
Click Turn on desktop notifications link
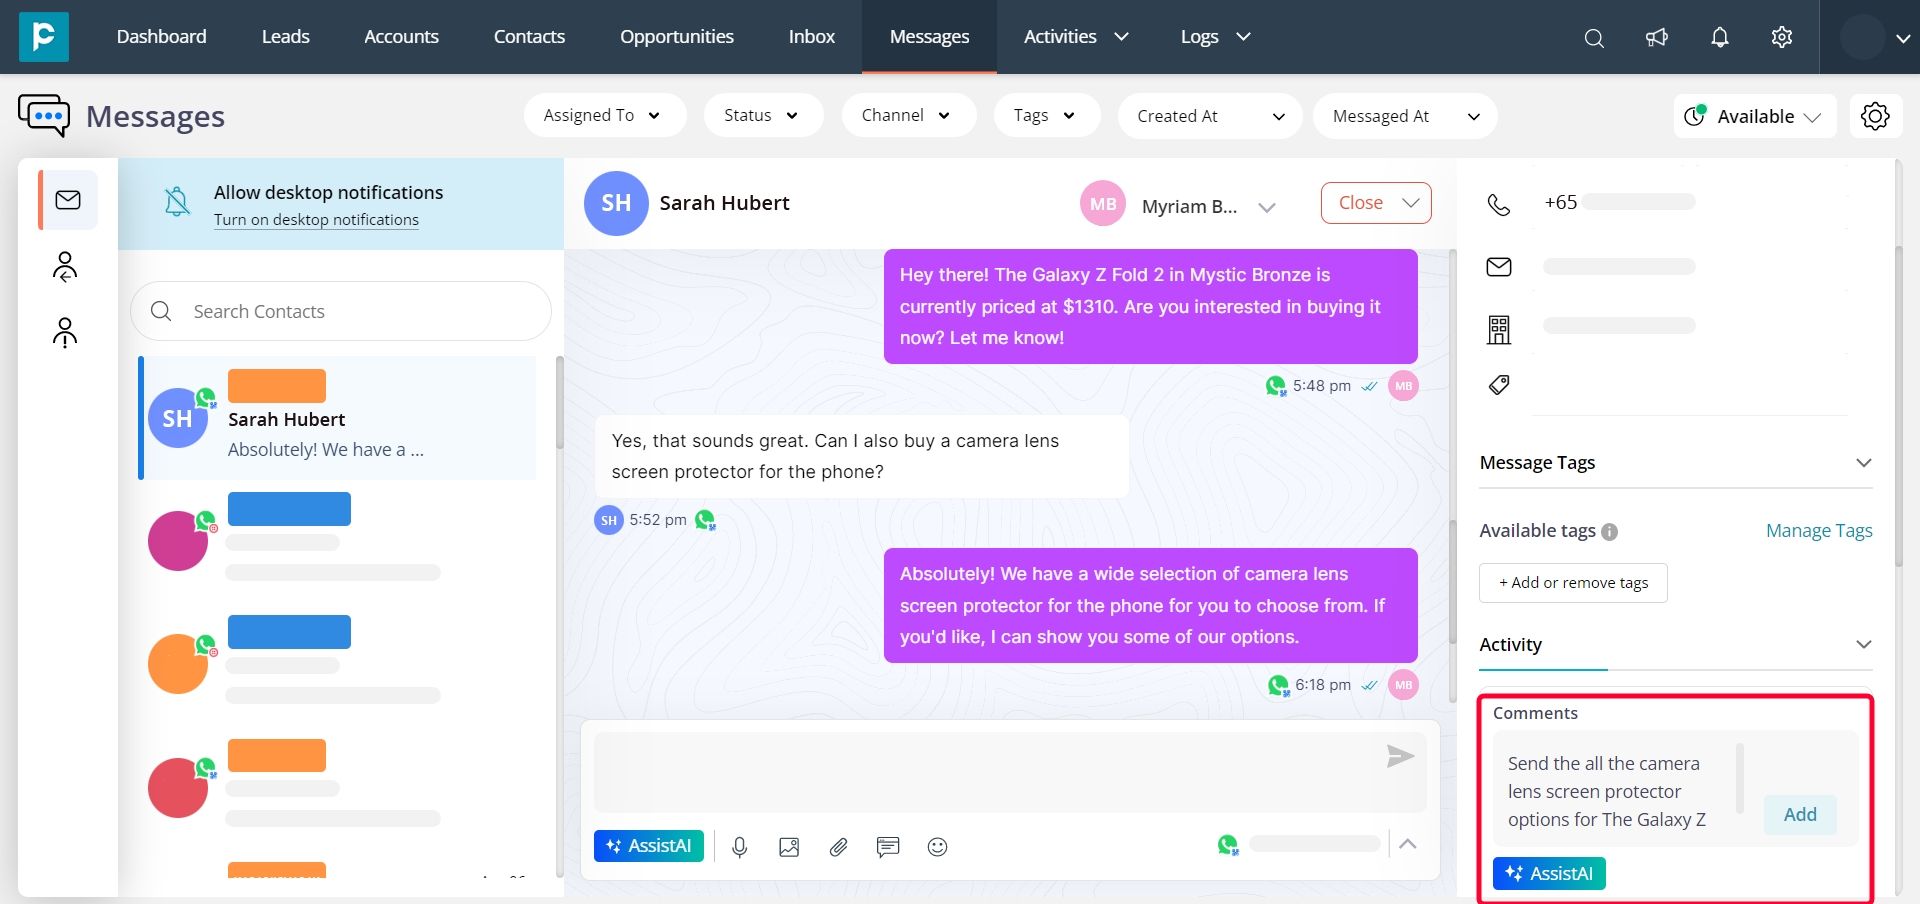coord(316,220)
